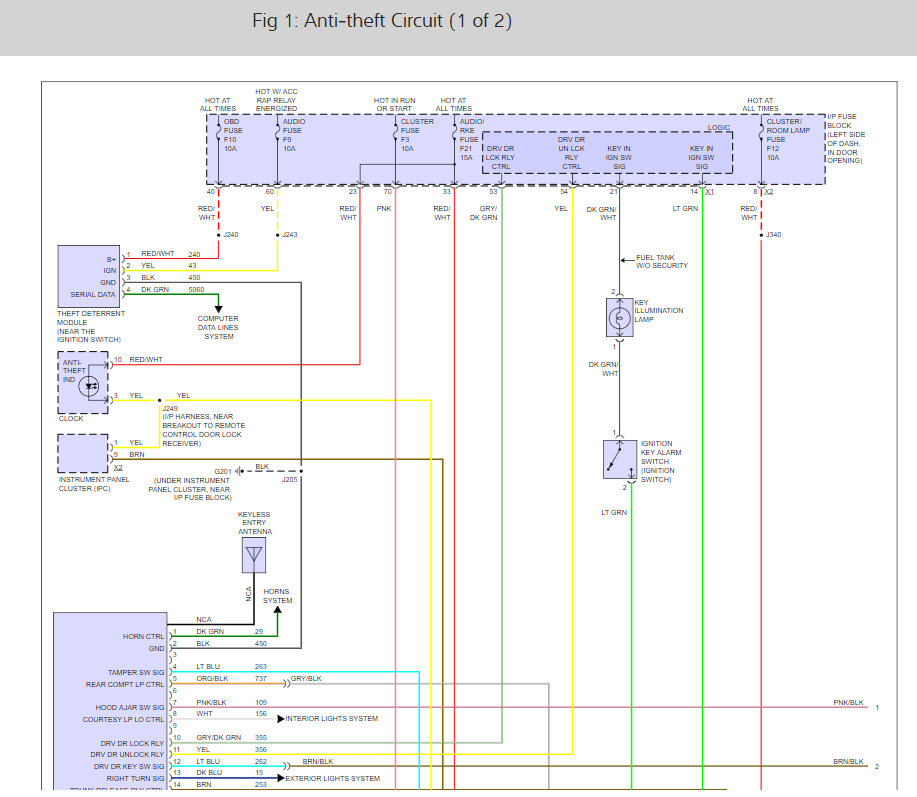Click the J249 splice dot on yellow wire
Image resolution: width=917 pixels, height=797 pixels.
pos(160,401)
